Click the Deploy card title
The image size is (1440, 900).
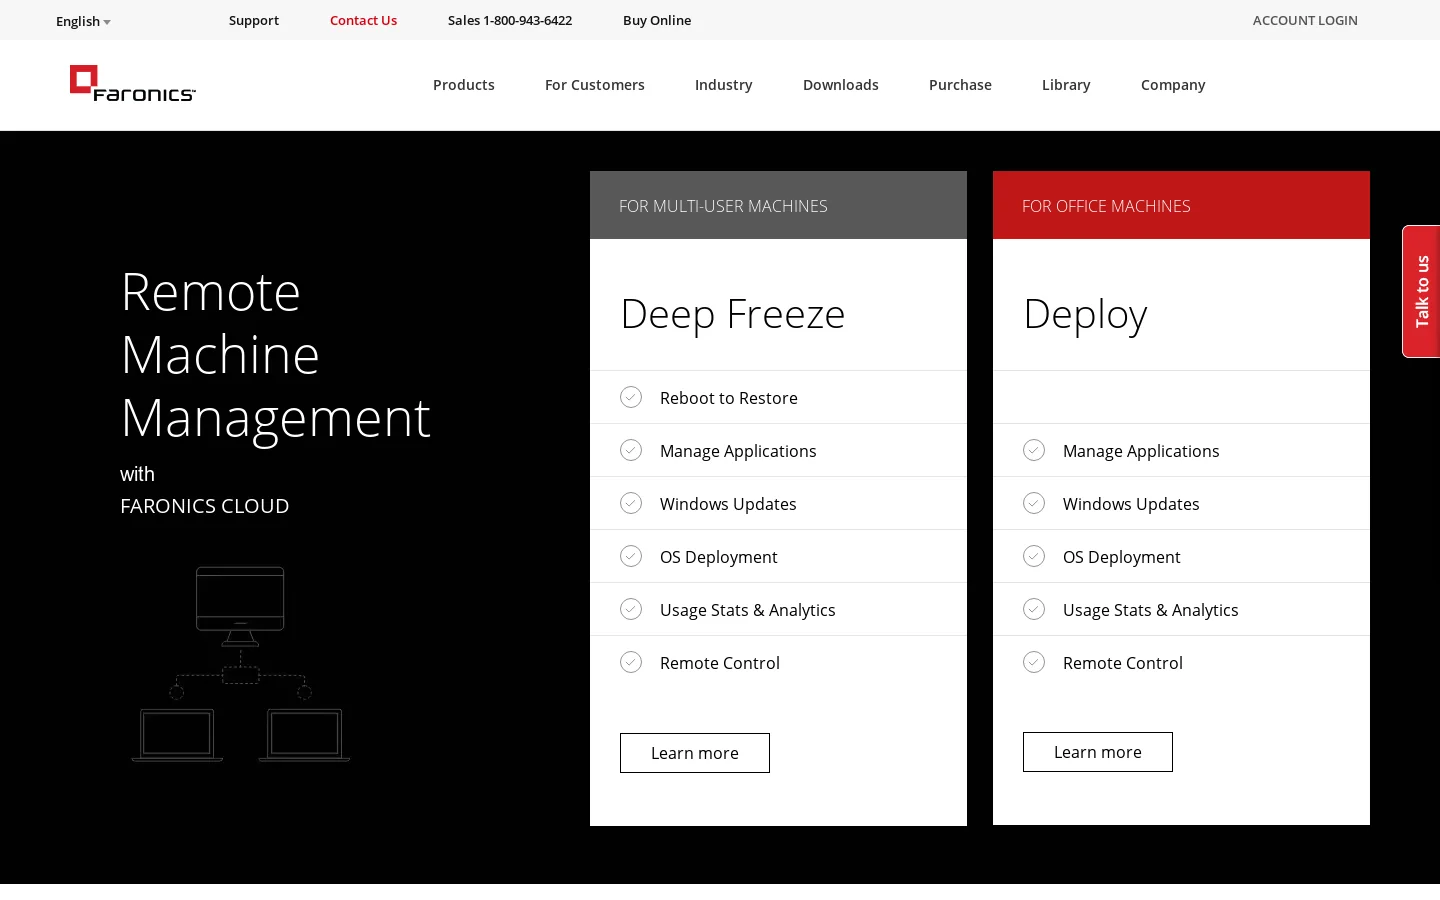point(1085,315)
